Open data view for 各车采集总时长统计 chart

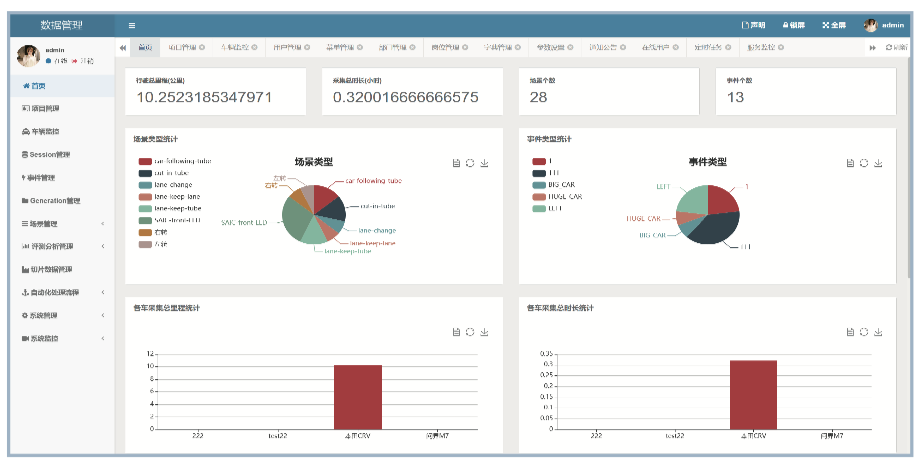coord(850,332)
